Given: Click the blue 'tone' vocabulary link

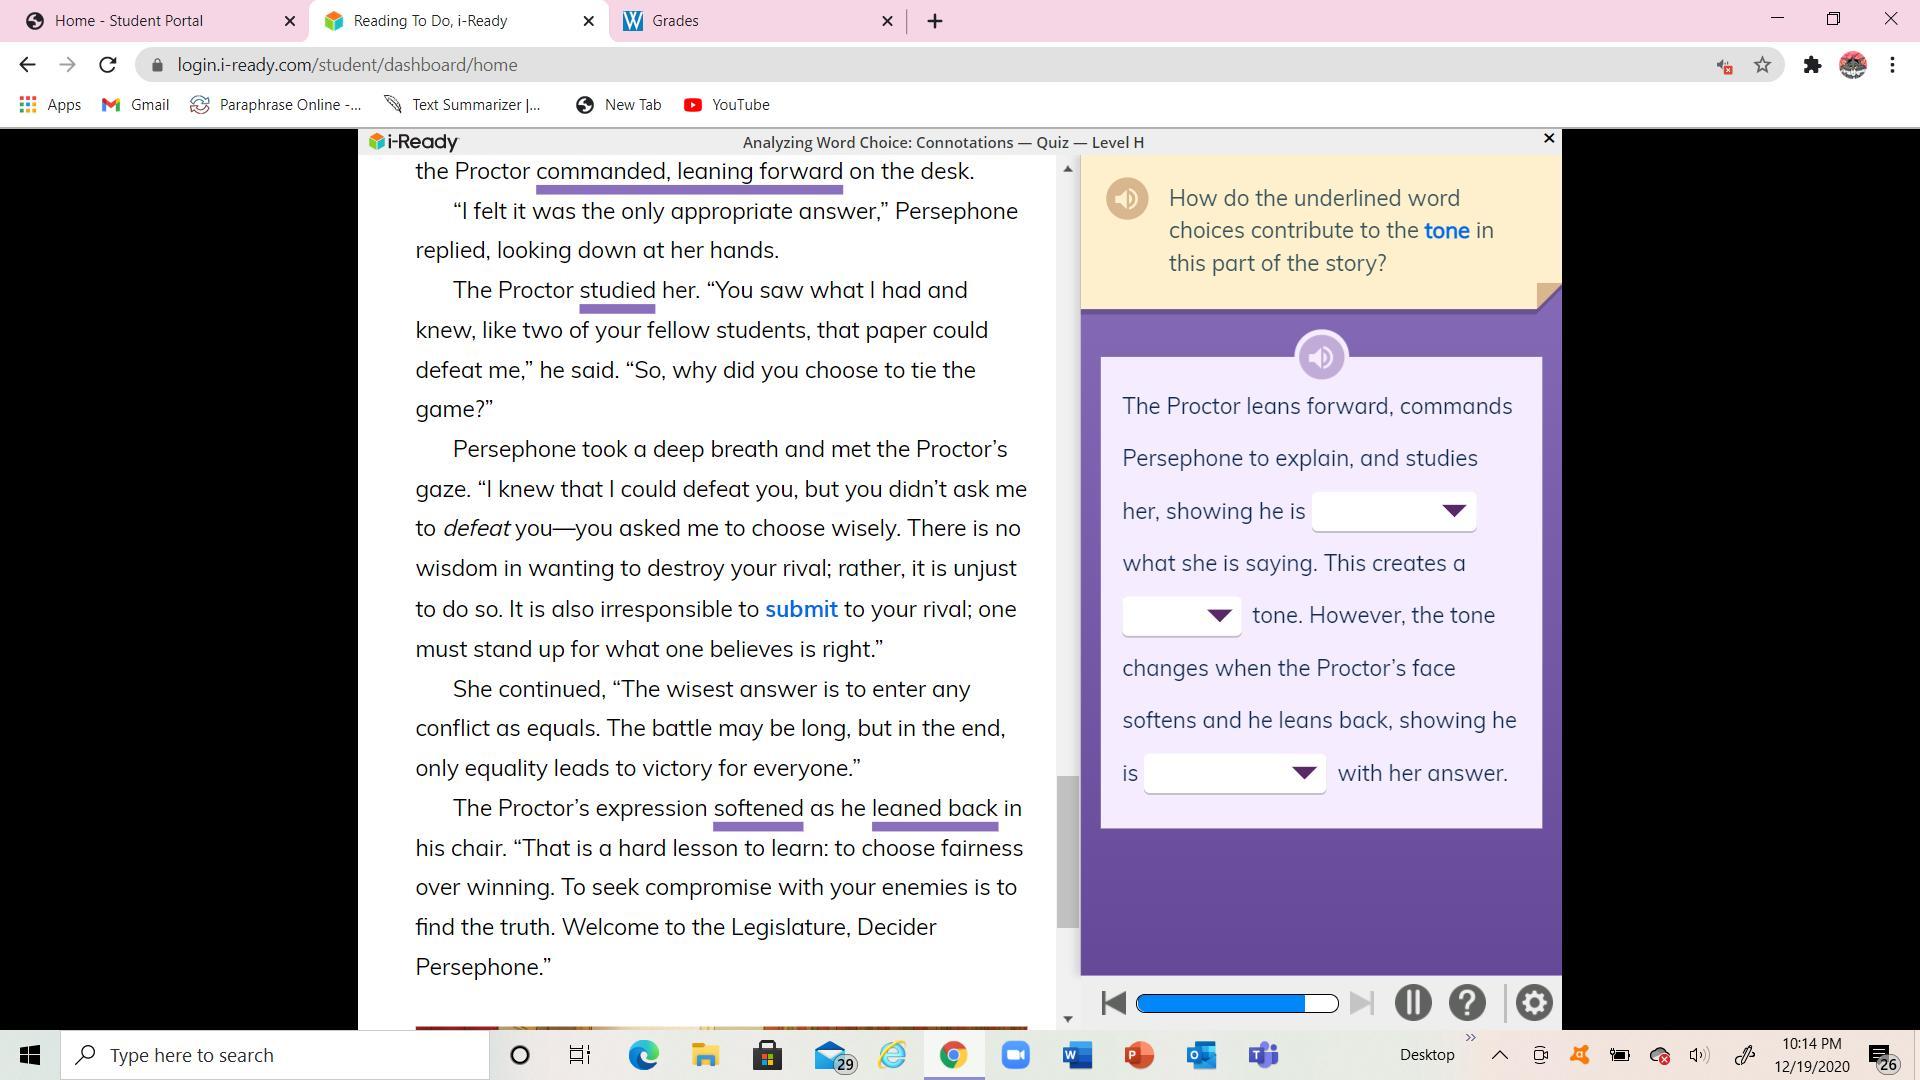Looking at the screenshot, I should (1446, 230).
